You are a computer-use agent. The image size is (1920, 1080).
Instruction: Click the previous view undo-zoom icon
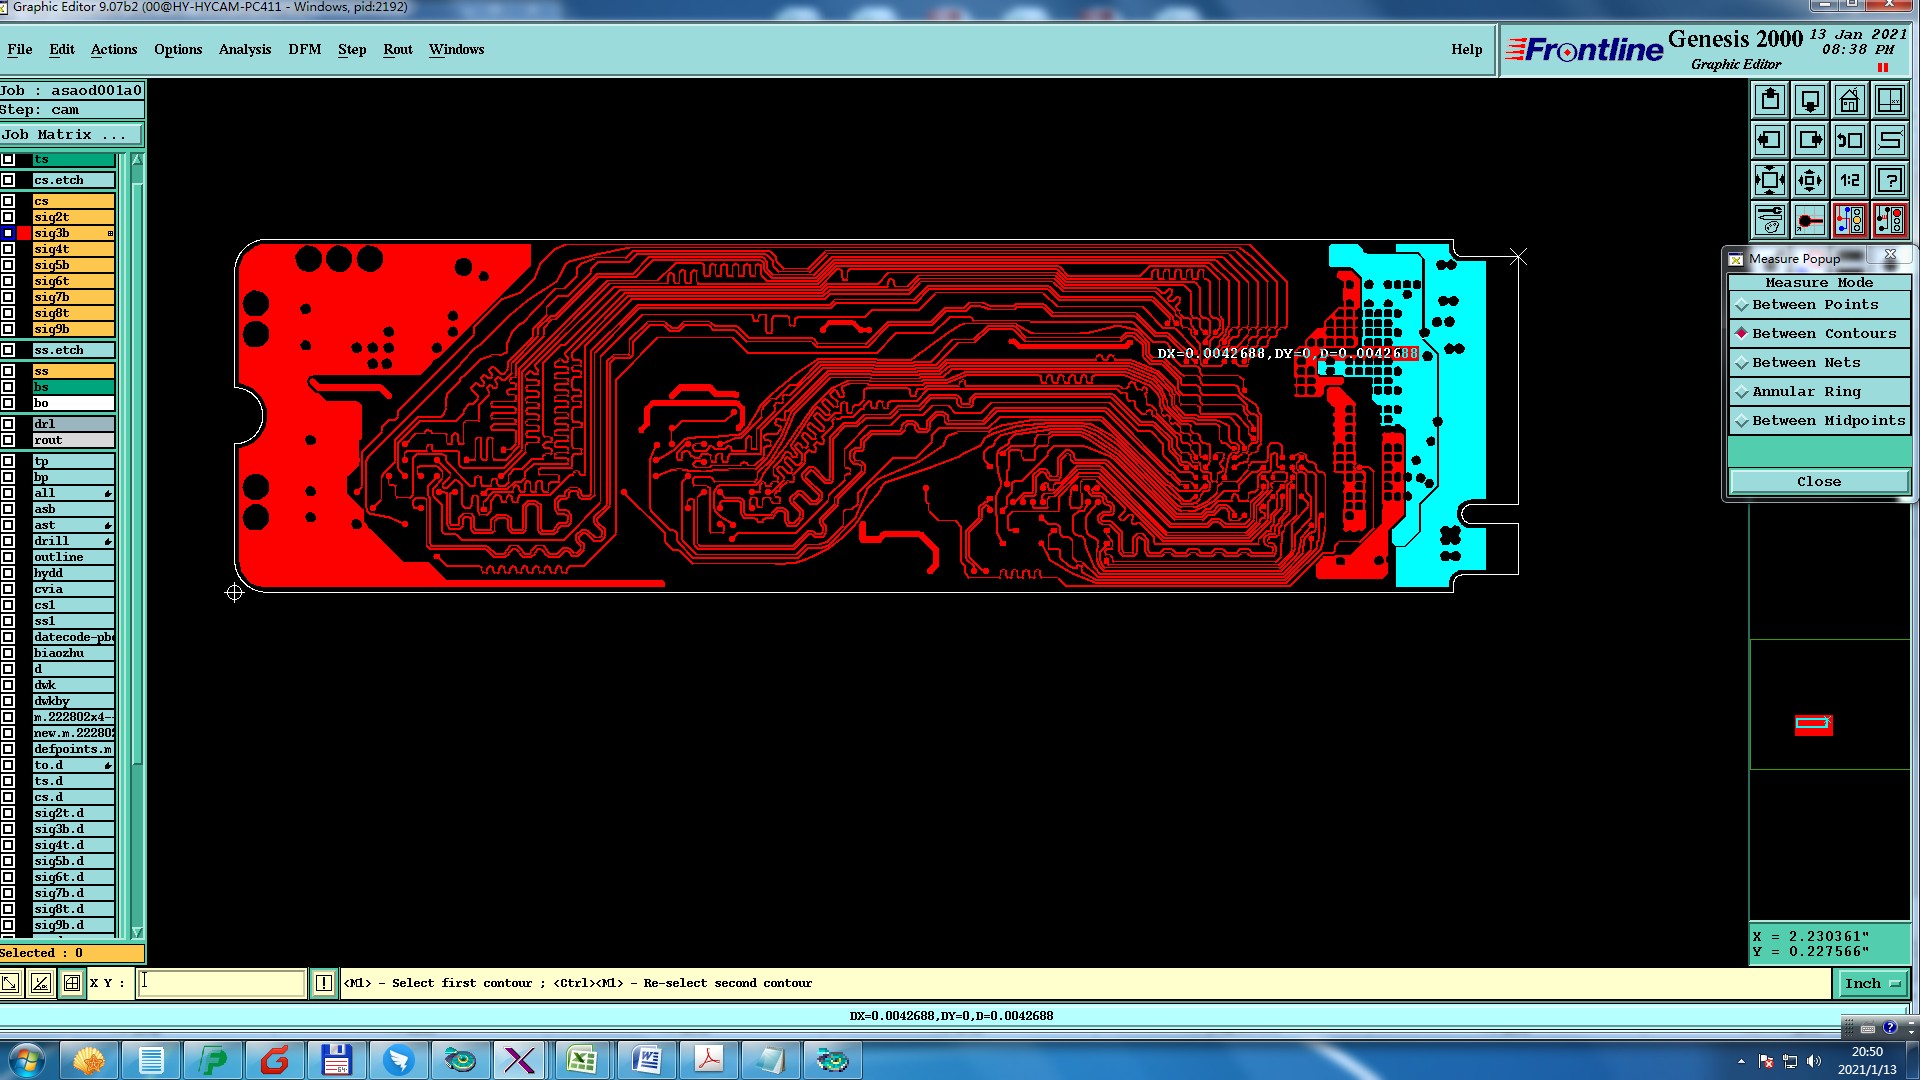point(1849,140)
